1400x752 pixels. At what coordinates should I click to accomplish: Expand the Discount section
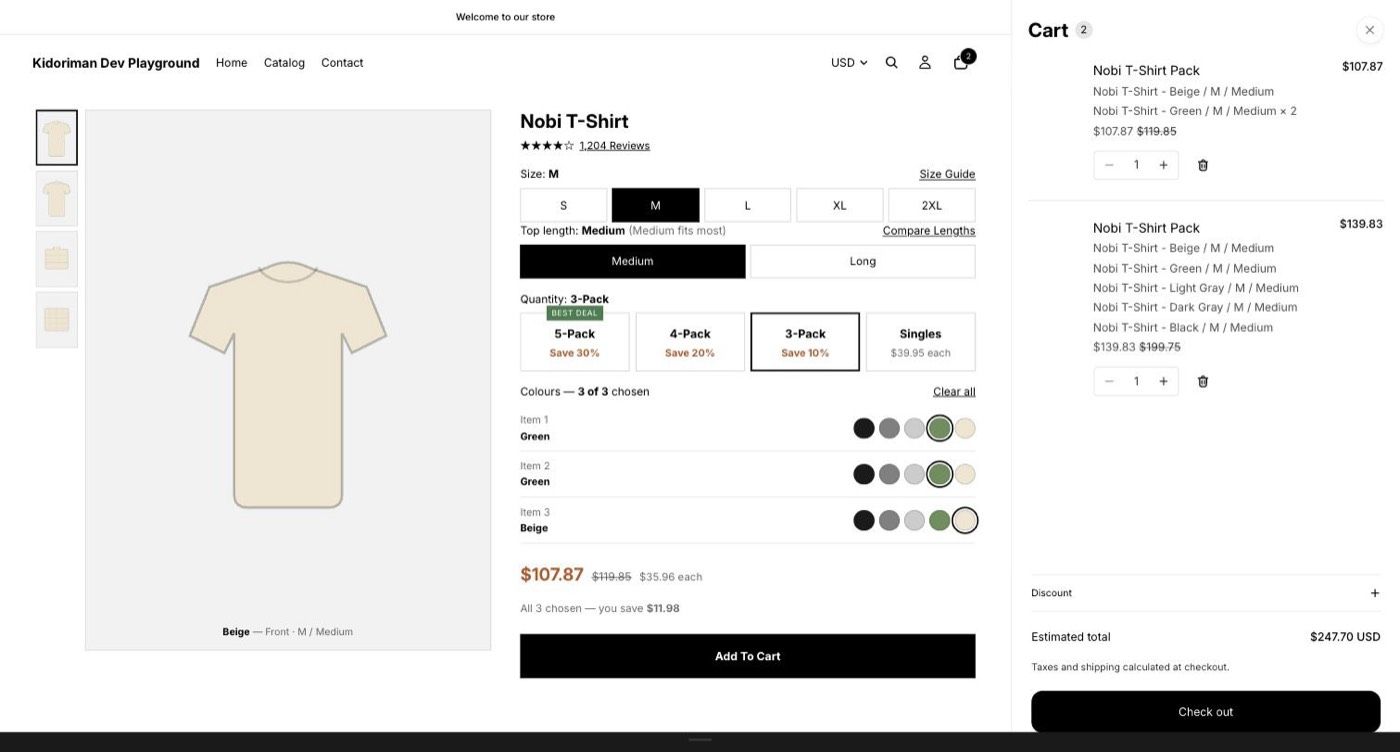pos(1205,593)
